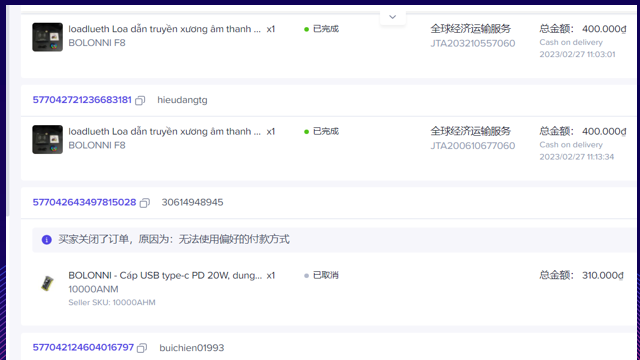Open the USB type-c cable product thumbnail

[47, 283]
